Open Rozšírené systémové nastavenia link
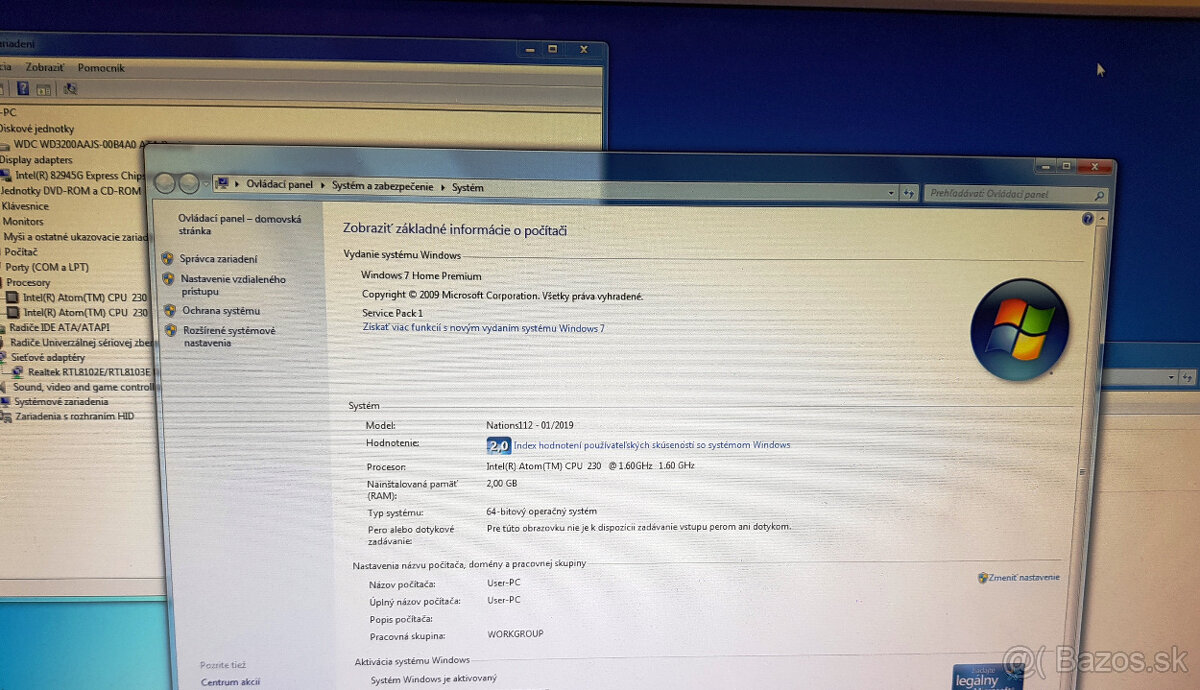 pyautogui.click(x=229, y=337)
